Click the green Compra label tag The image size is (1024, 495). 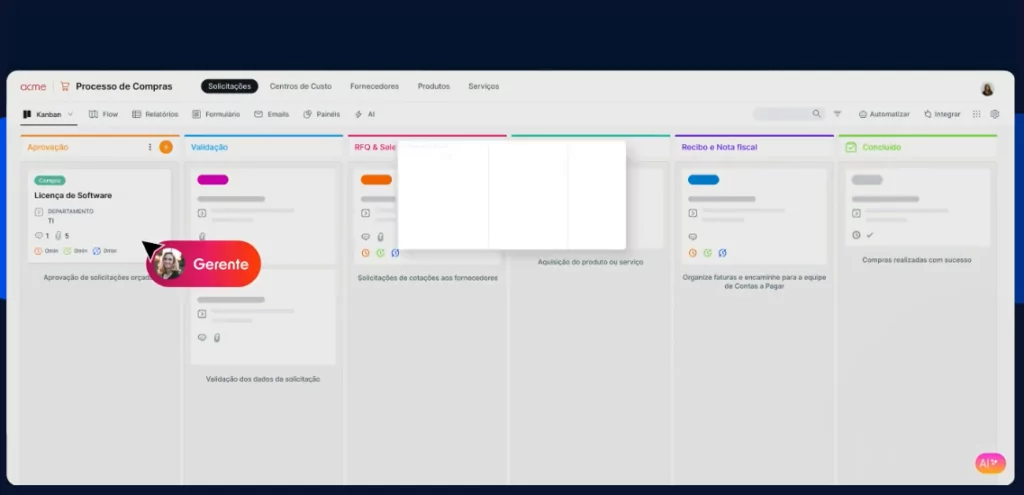(x=50, y=180)
